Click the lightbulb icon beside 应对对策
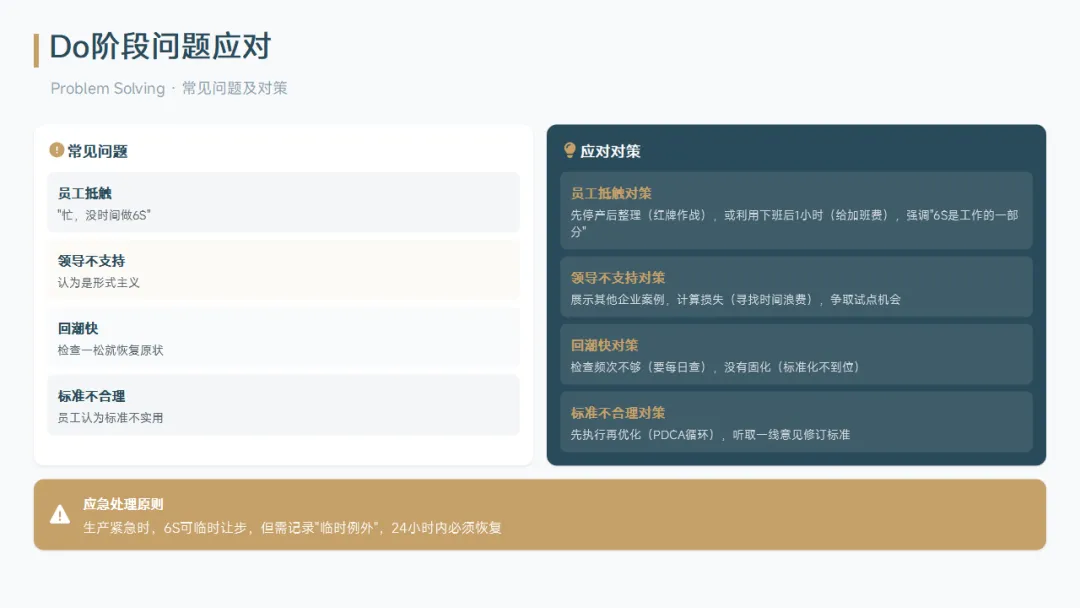 [570, 150]
